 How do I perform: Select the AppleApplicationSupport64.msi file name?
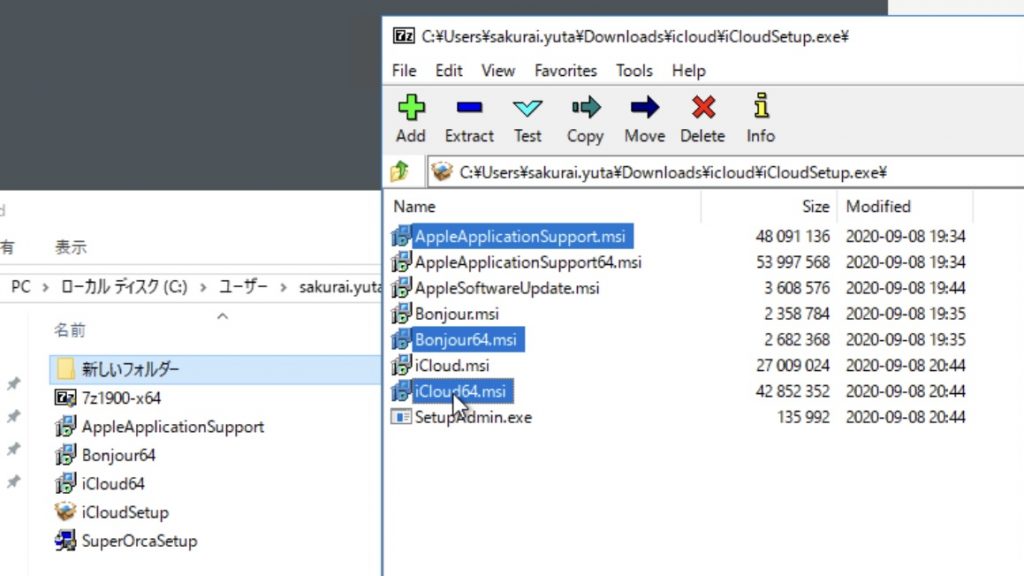tap(528, 262)
